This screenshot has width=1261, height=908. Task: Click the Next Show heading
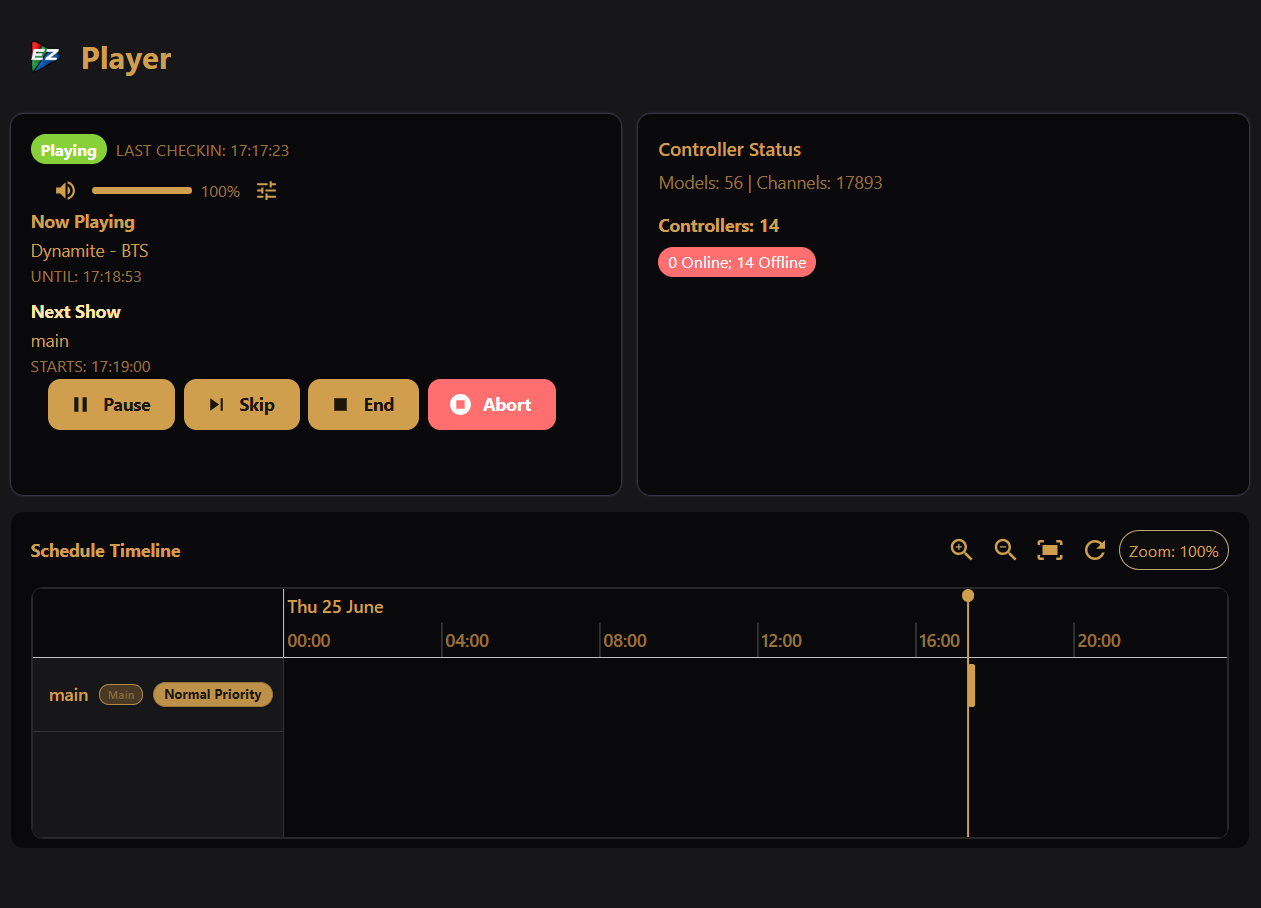[76, 311]
